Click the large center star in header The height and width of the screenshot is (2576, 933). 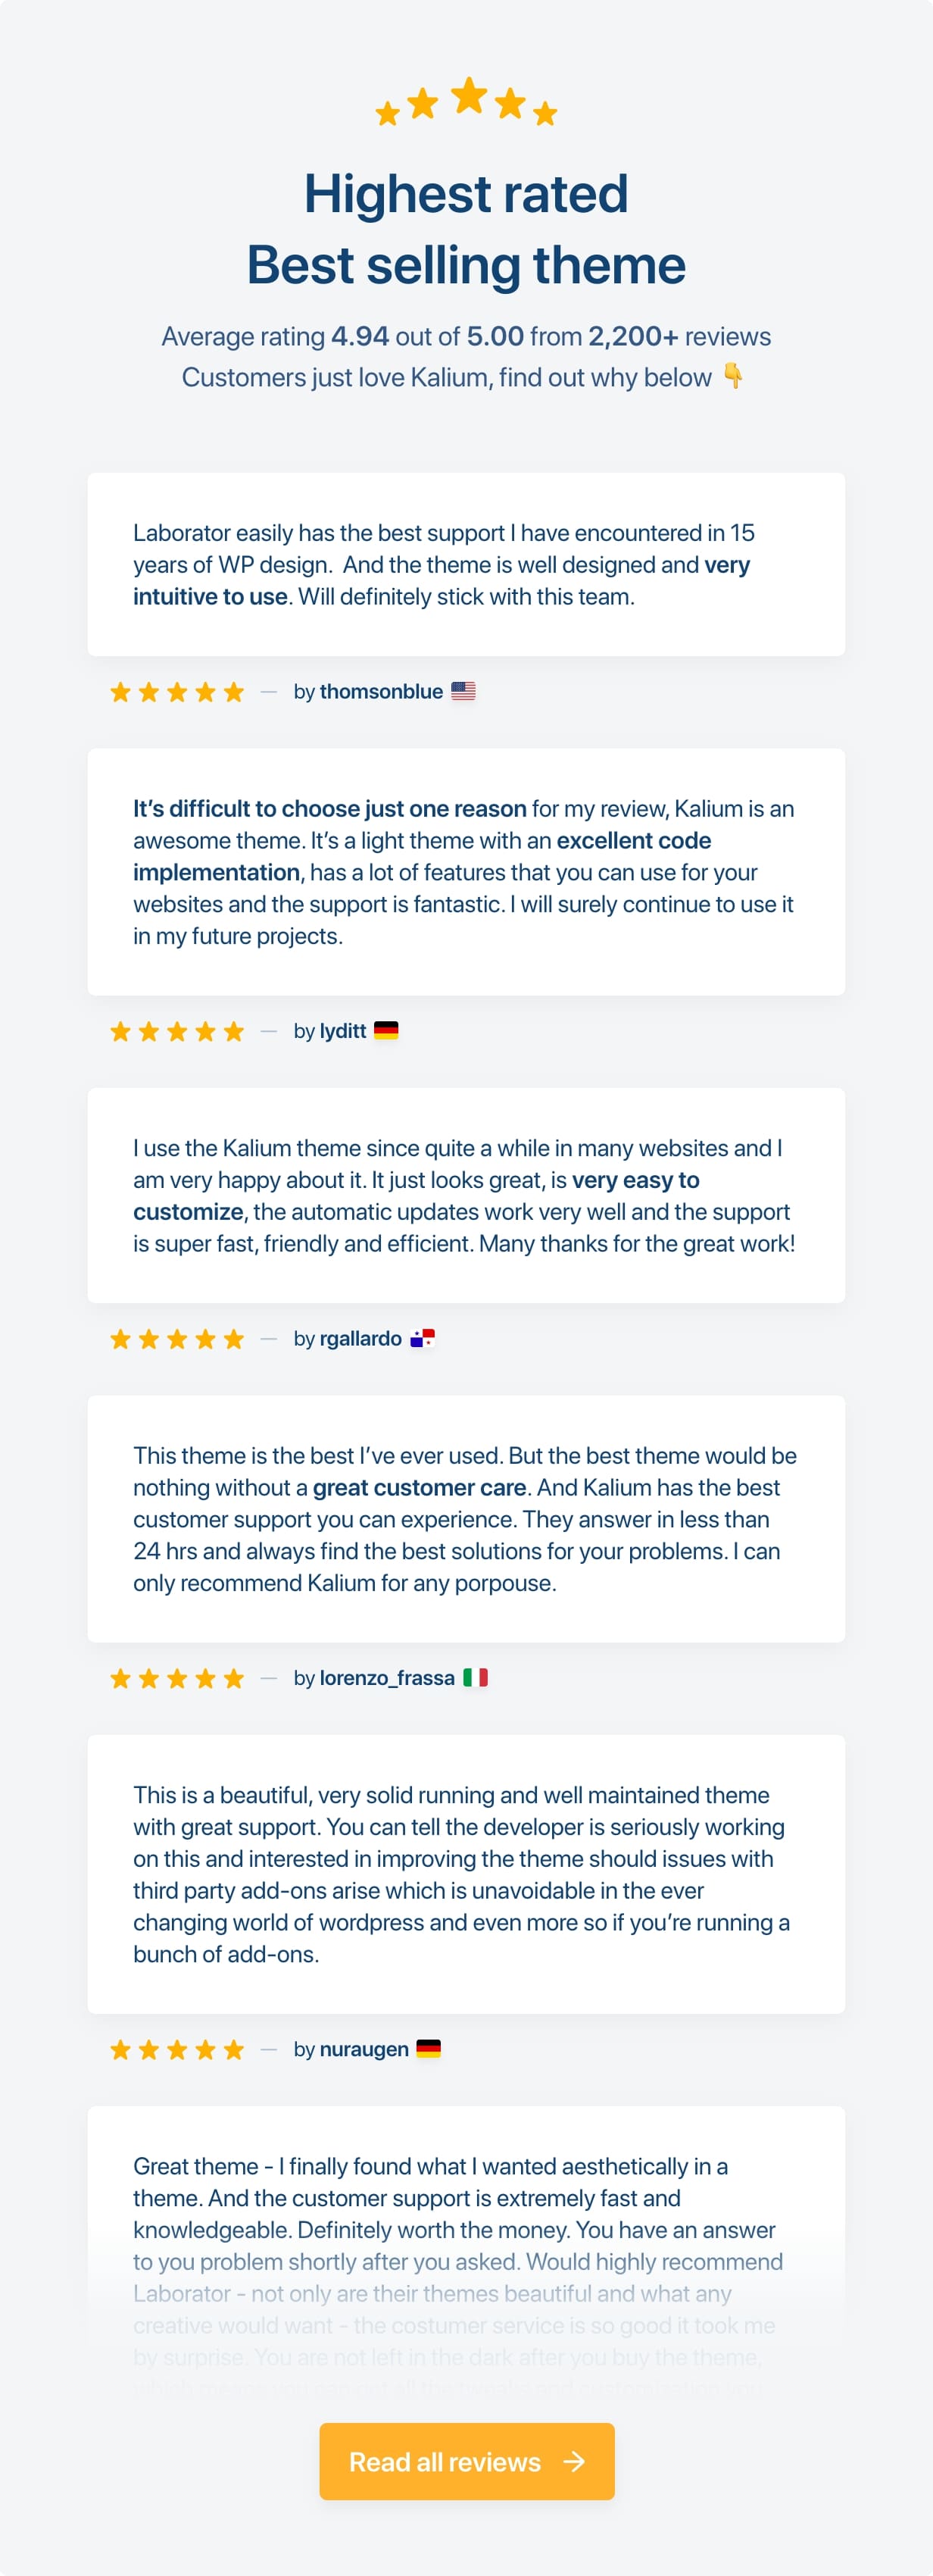click(x=468, y=96)
